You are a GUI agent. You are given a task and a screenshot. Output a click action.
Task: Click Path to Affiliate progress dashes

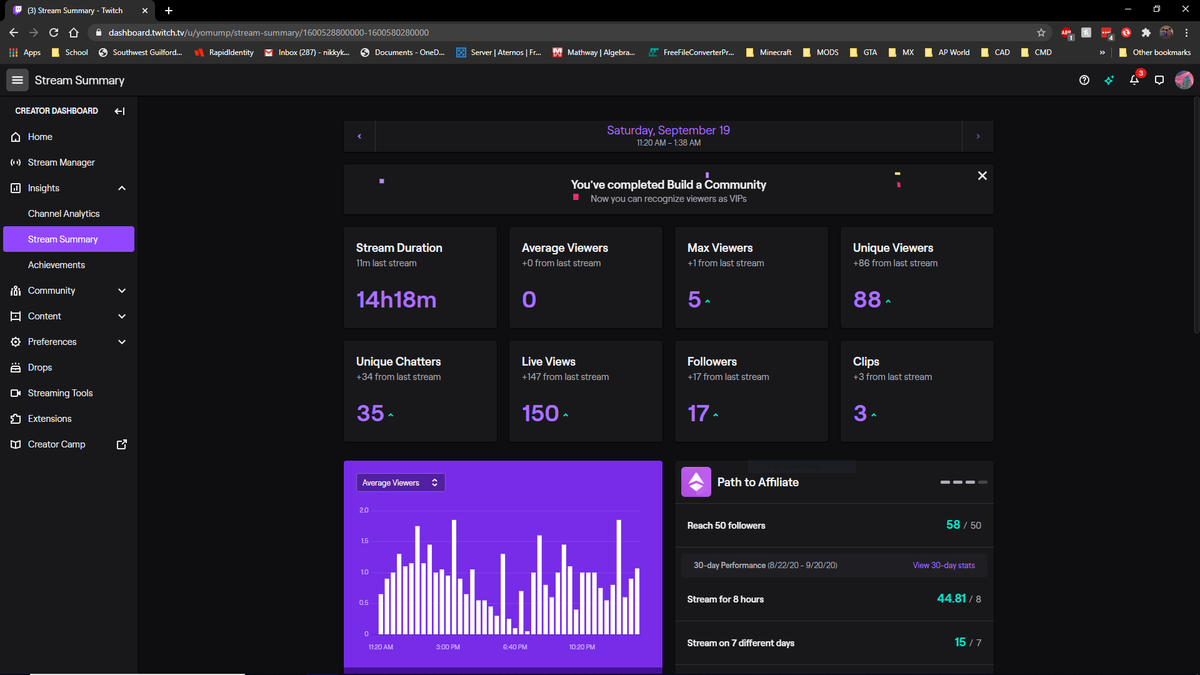(x=964, y=482)
